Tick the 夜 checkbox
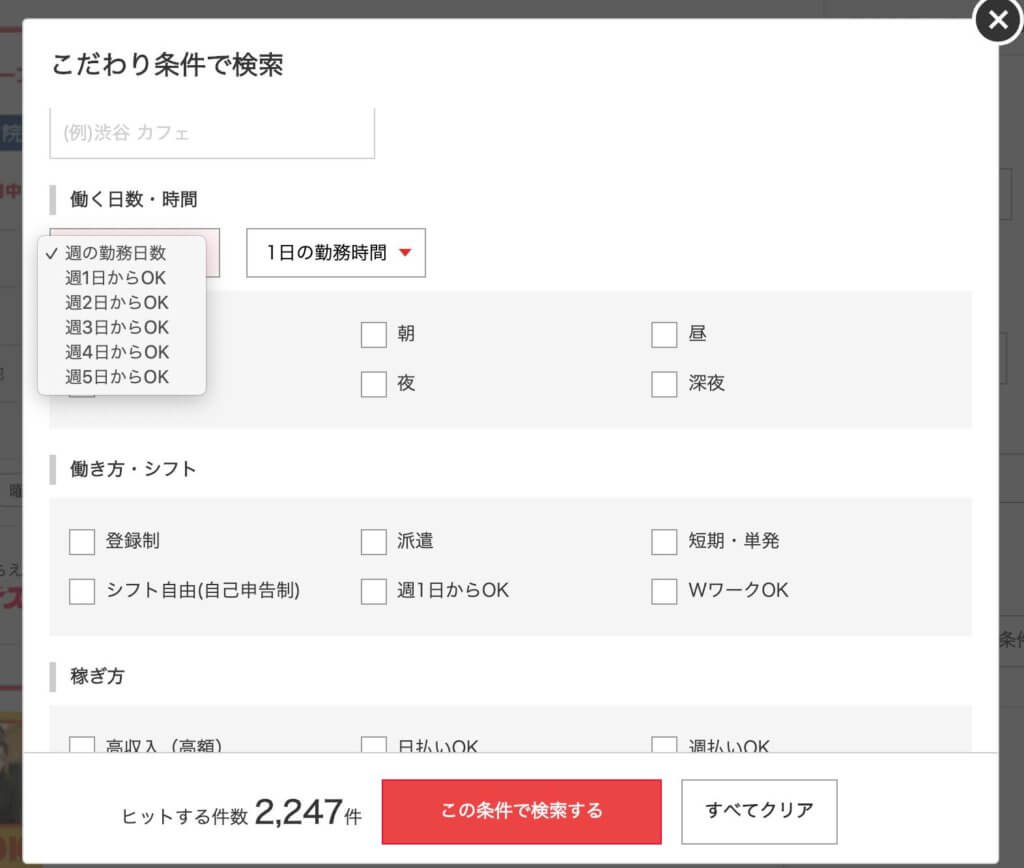This screenshot has width=1024, height=868. 374,384
